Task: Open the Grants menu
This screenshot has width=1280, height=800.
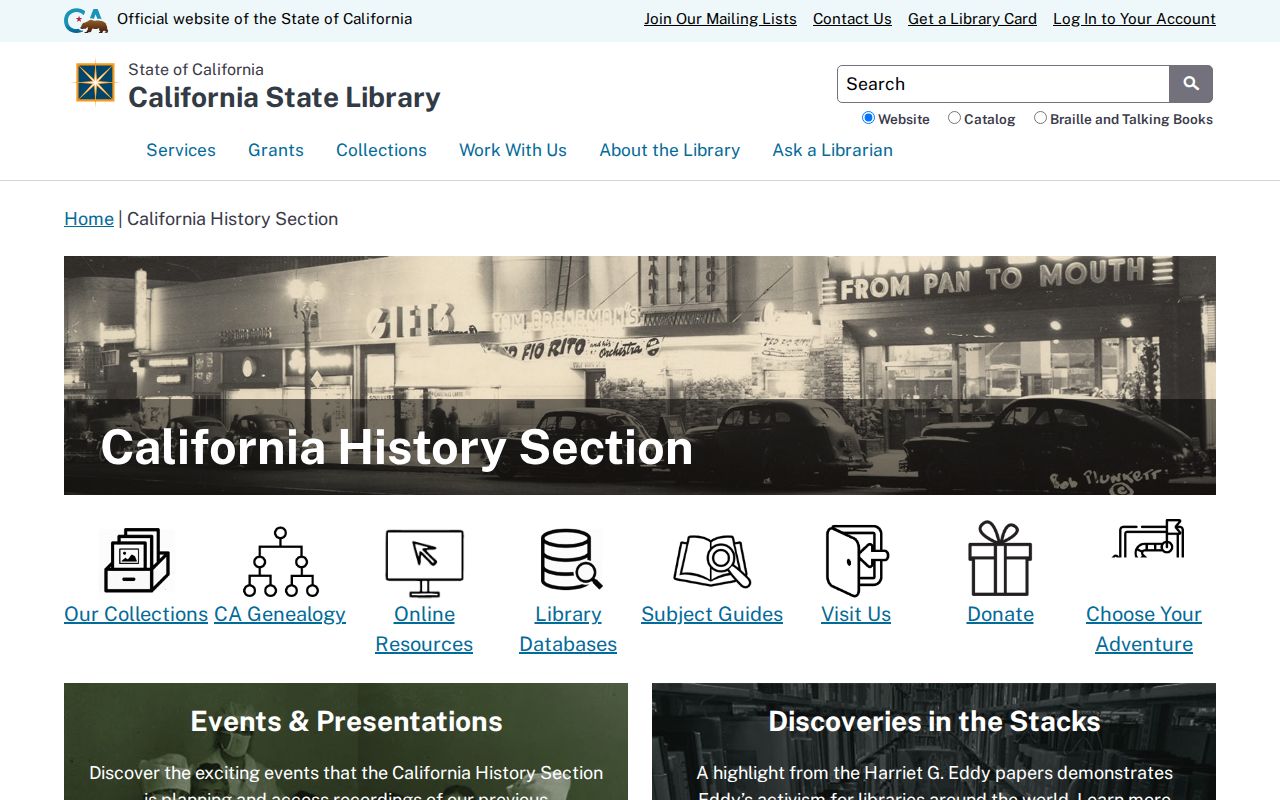Action: point(276,150)
